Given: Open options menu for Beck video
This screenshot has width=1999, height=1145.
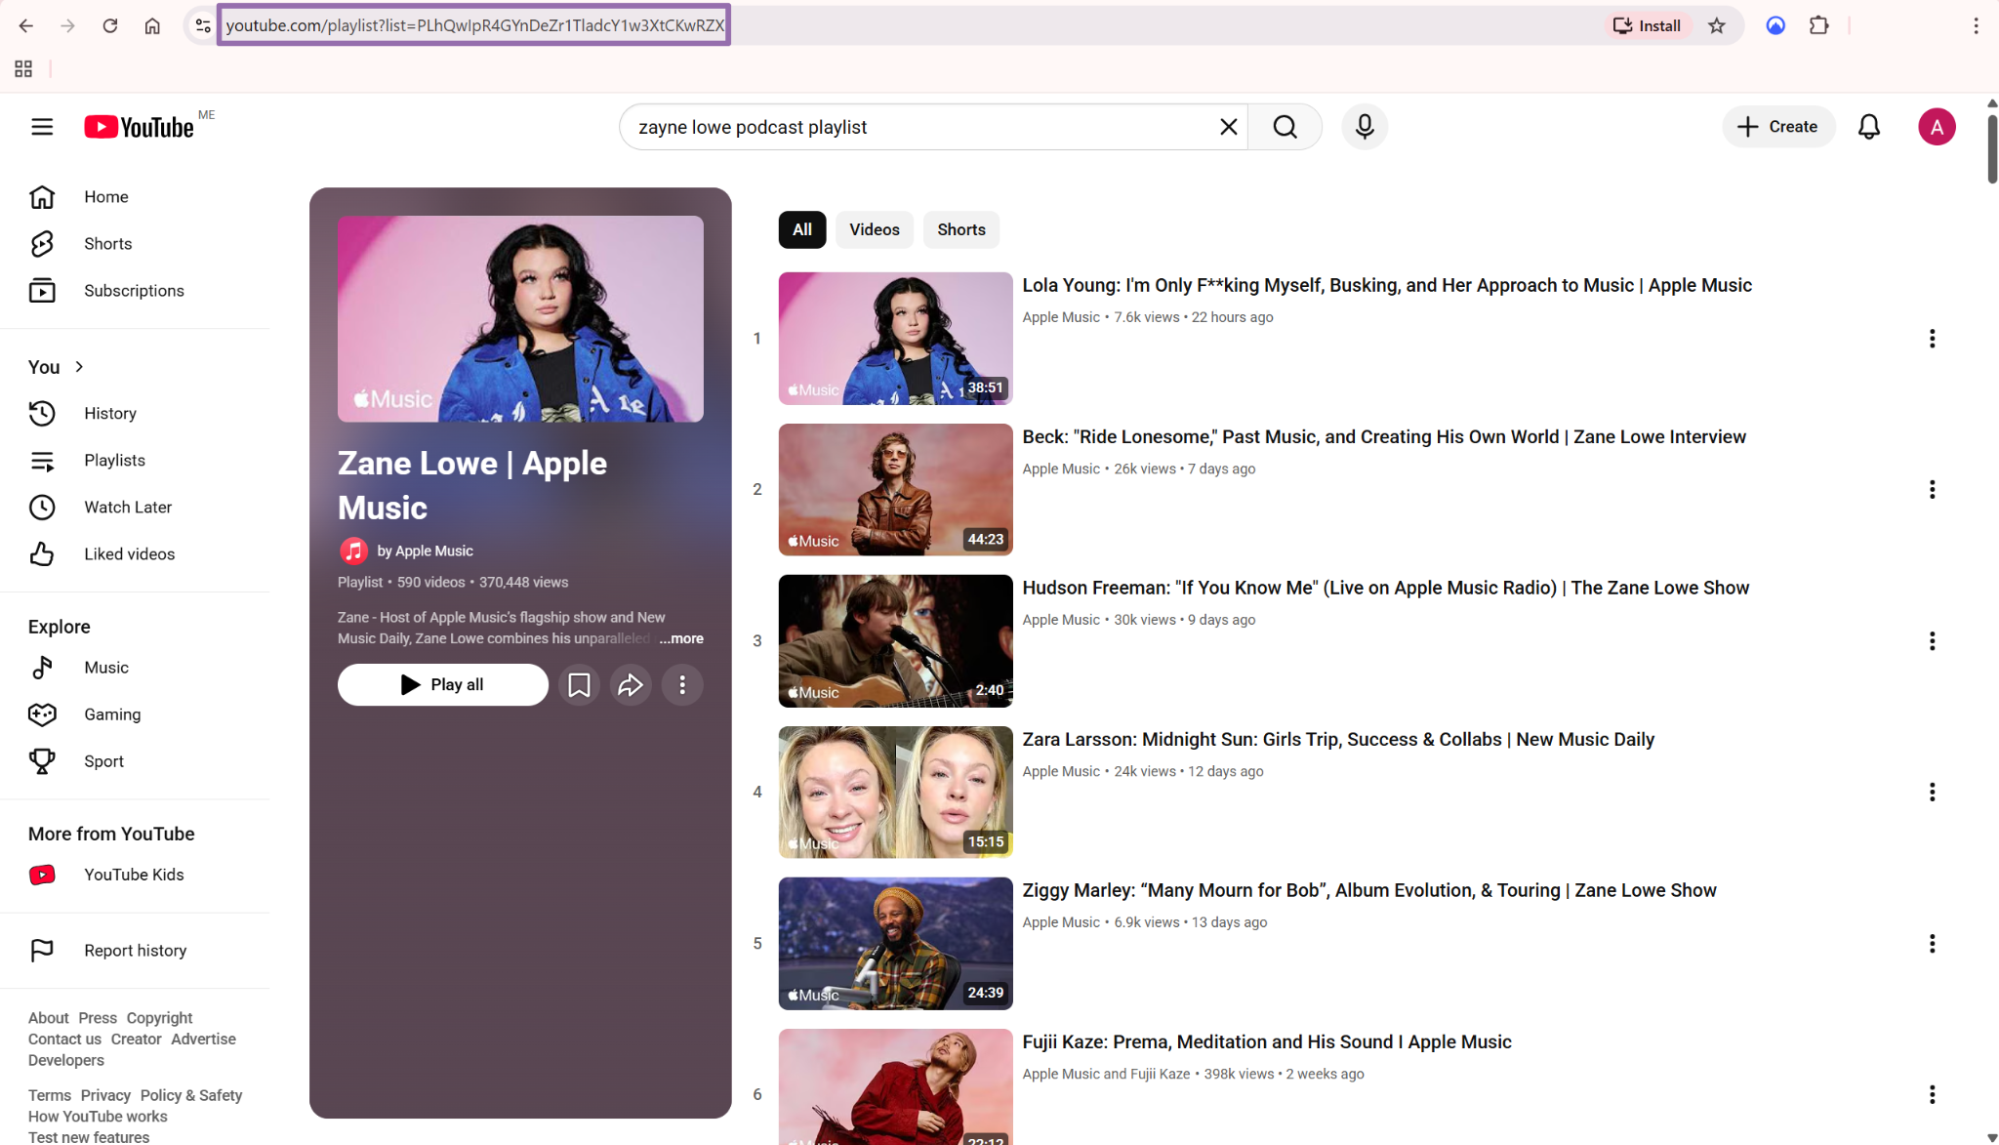Looking at the screenshot, I should click(1931, 490).
